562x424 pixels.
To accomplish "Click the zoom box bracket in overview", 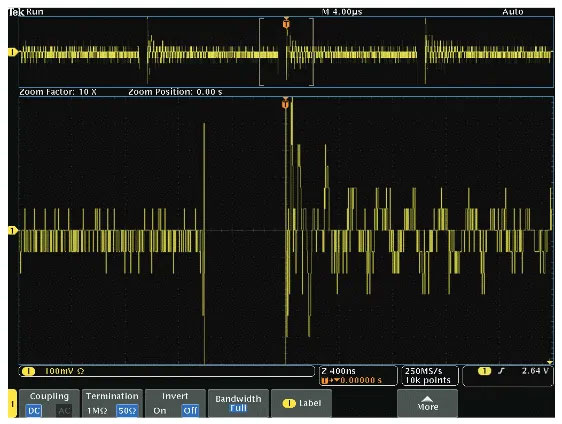I will click(x=286, y=52).
